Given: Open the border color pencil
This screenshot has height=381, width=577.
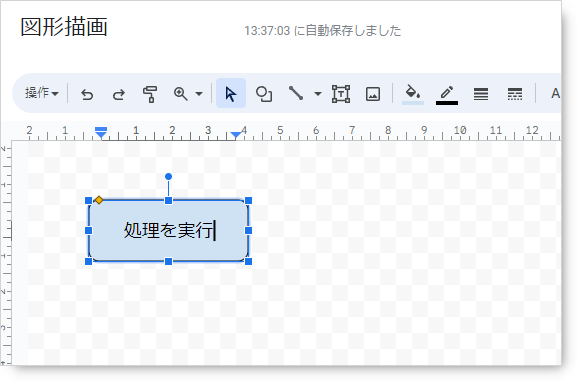Looking at the screenshot, I should [447, 95].
